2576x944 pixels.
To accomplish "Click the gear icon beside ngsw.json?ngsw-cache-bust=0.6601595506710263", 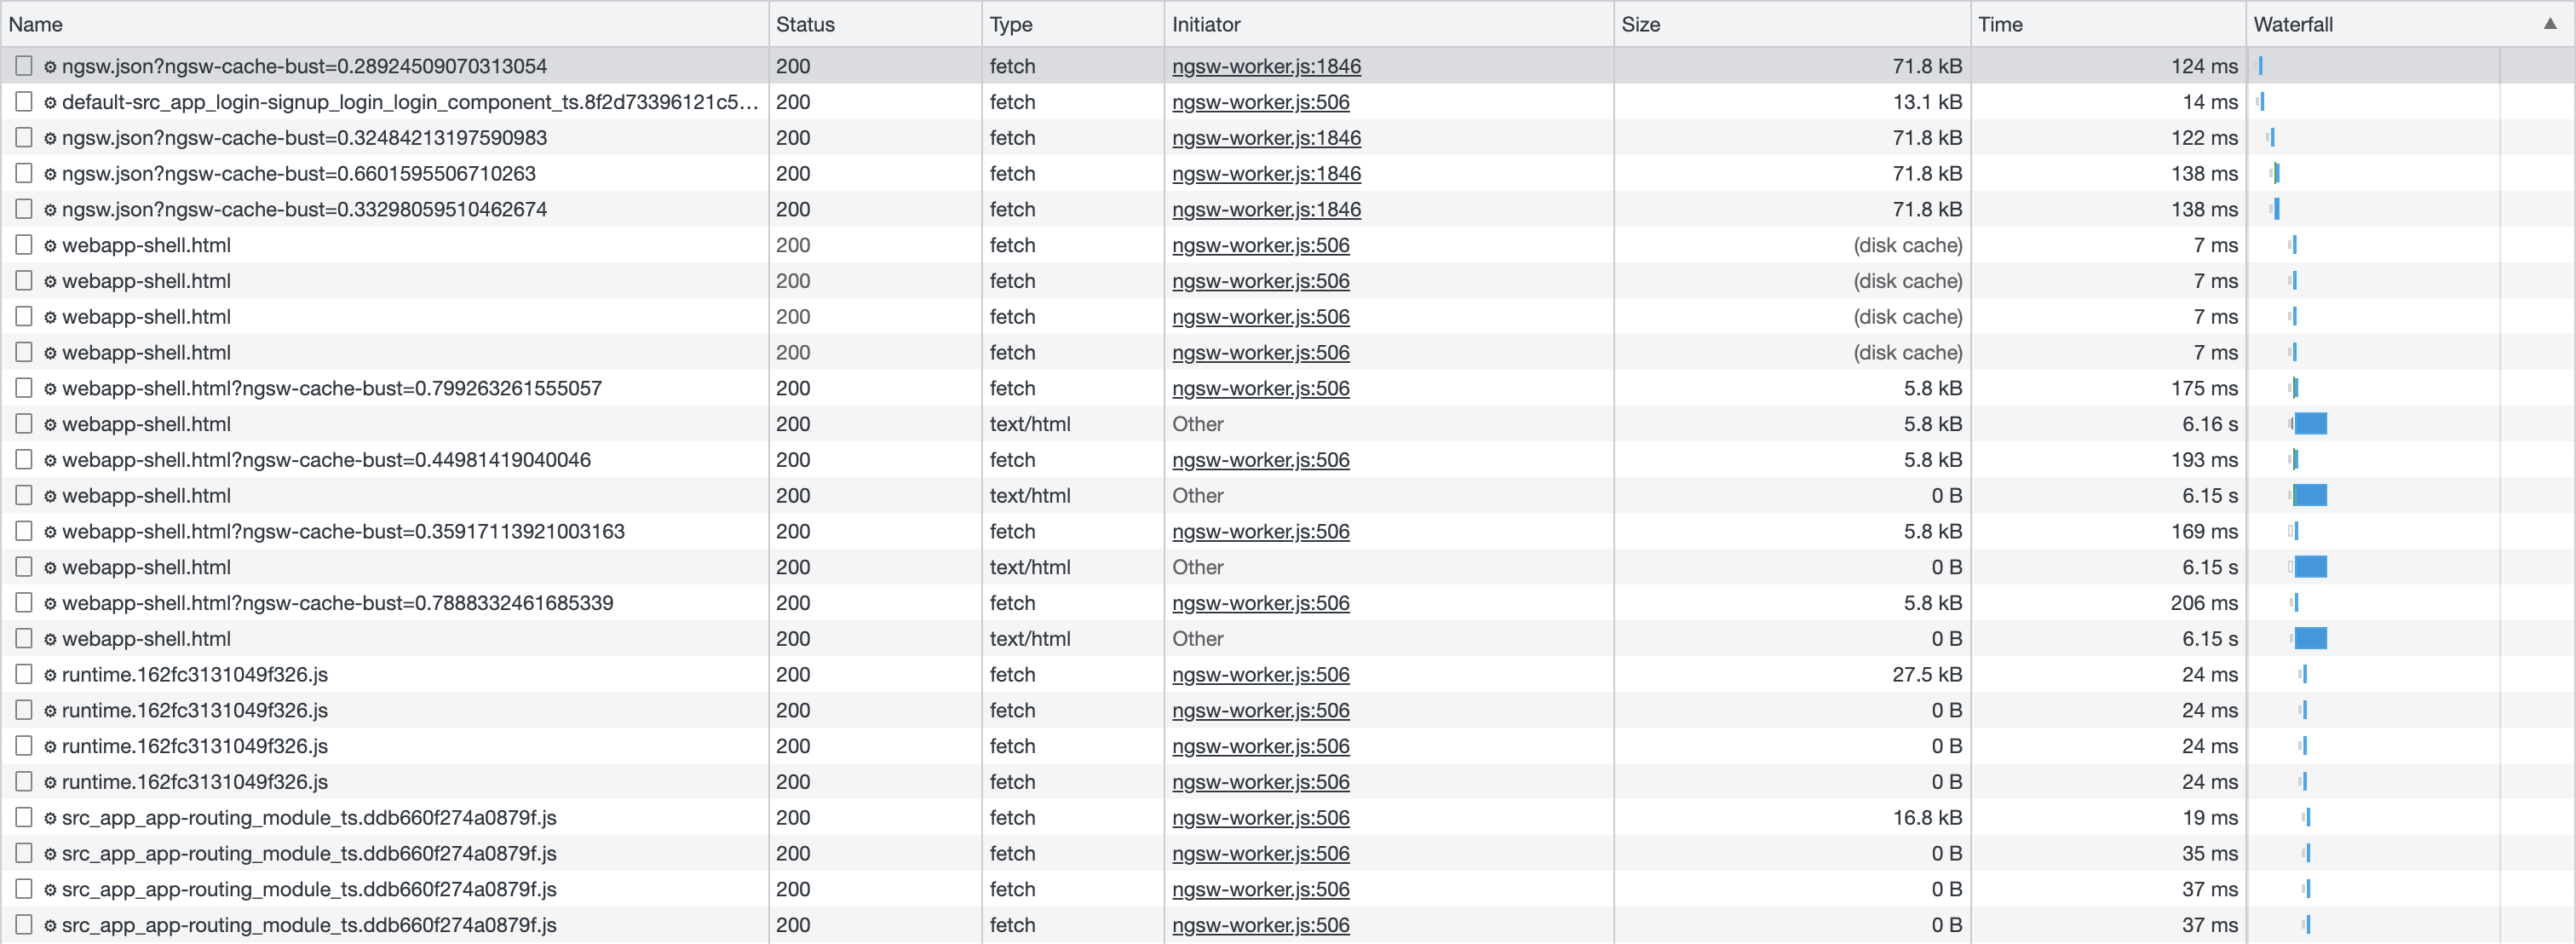I will click(x=50, y=173).
